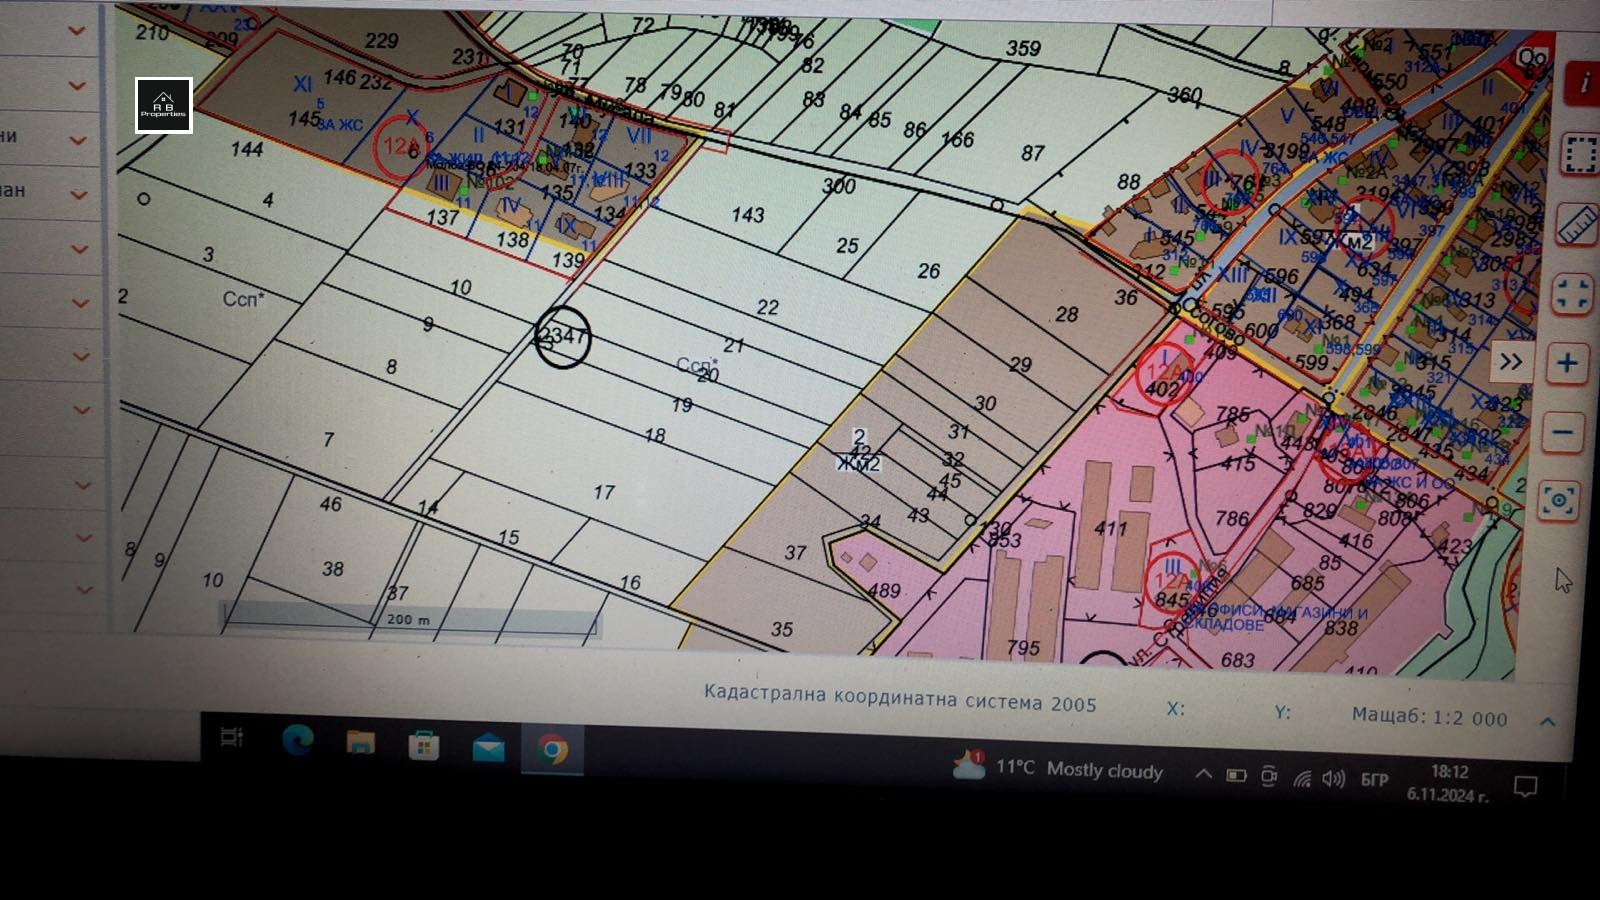This screenshot has width=1600, height=900.
Task: Show hidden system tray icons
Action: (1204, 774)
